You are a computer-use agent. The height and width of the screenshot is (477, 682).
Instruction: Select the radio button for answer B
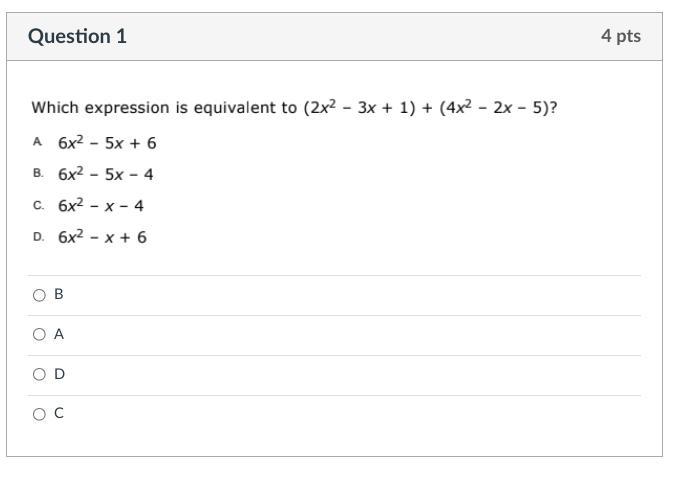pyautogui.click(x=39, y=295)
